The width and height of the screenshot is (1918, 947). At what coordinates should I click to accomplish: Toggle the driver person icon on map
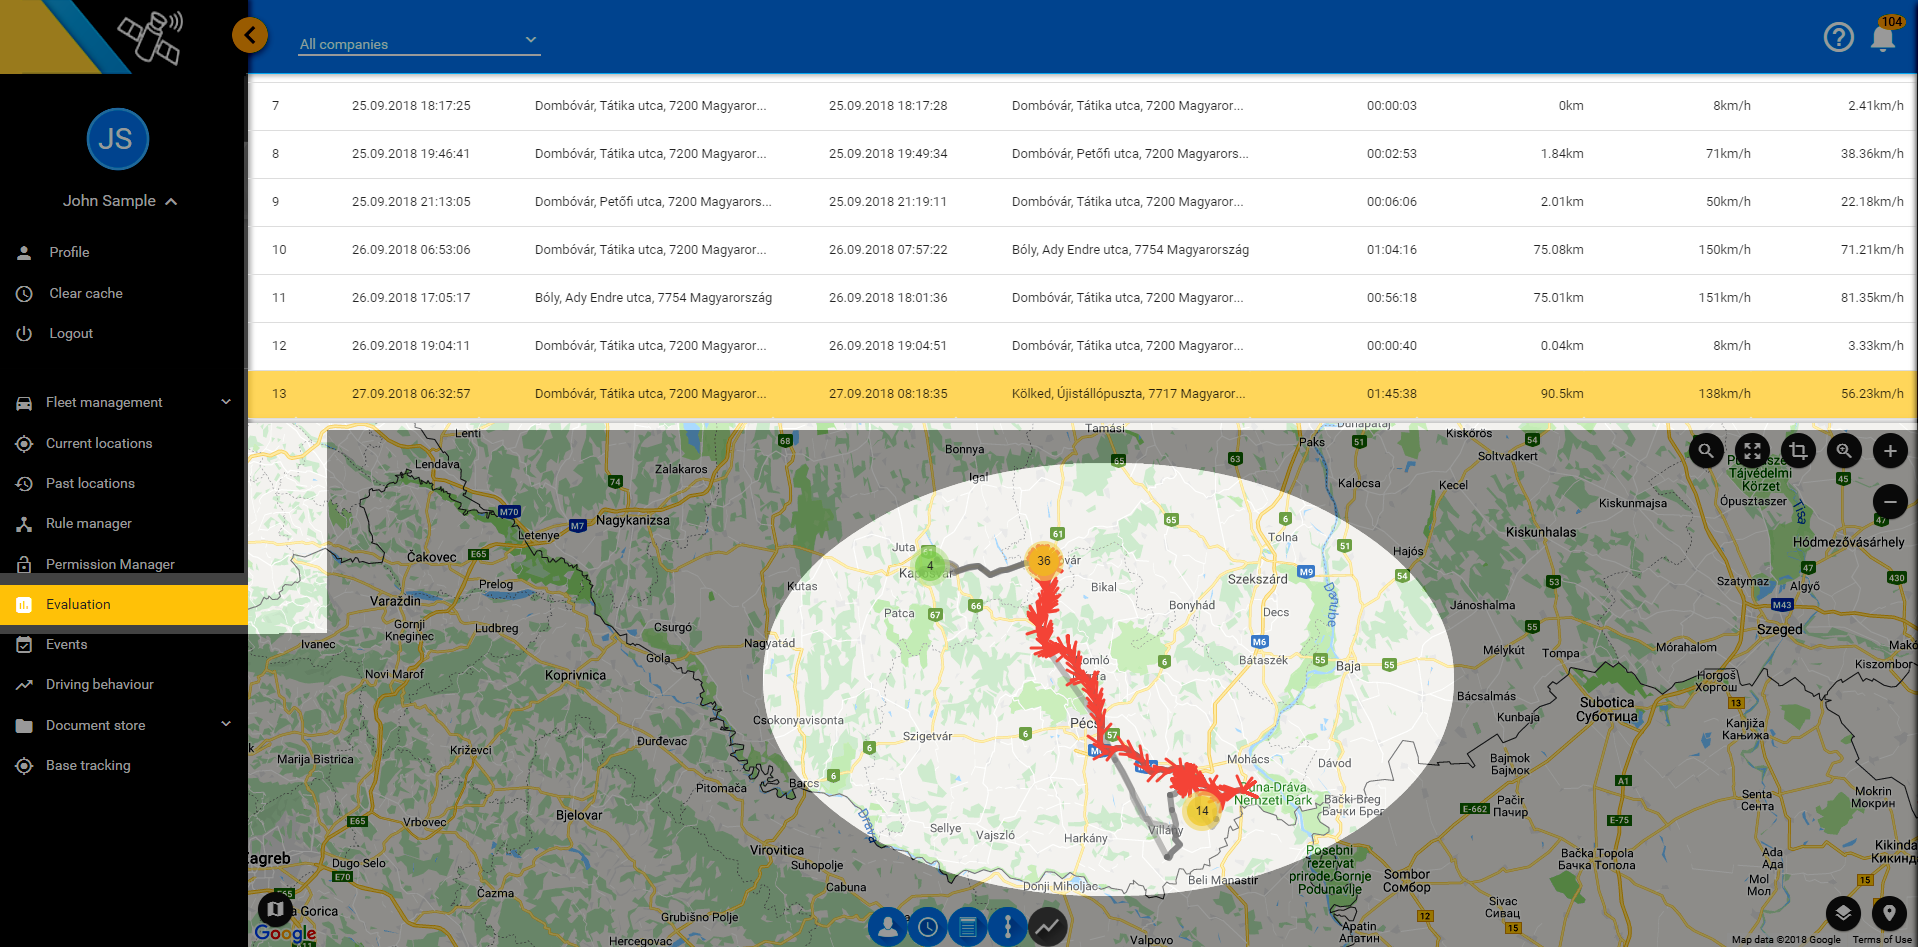[x=888, y=927]
